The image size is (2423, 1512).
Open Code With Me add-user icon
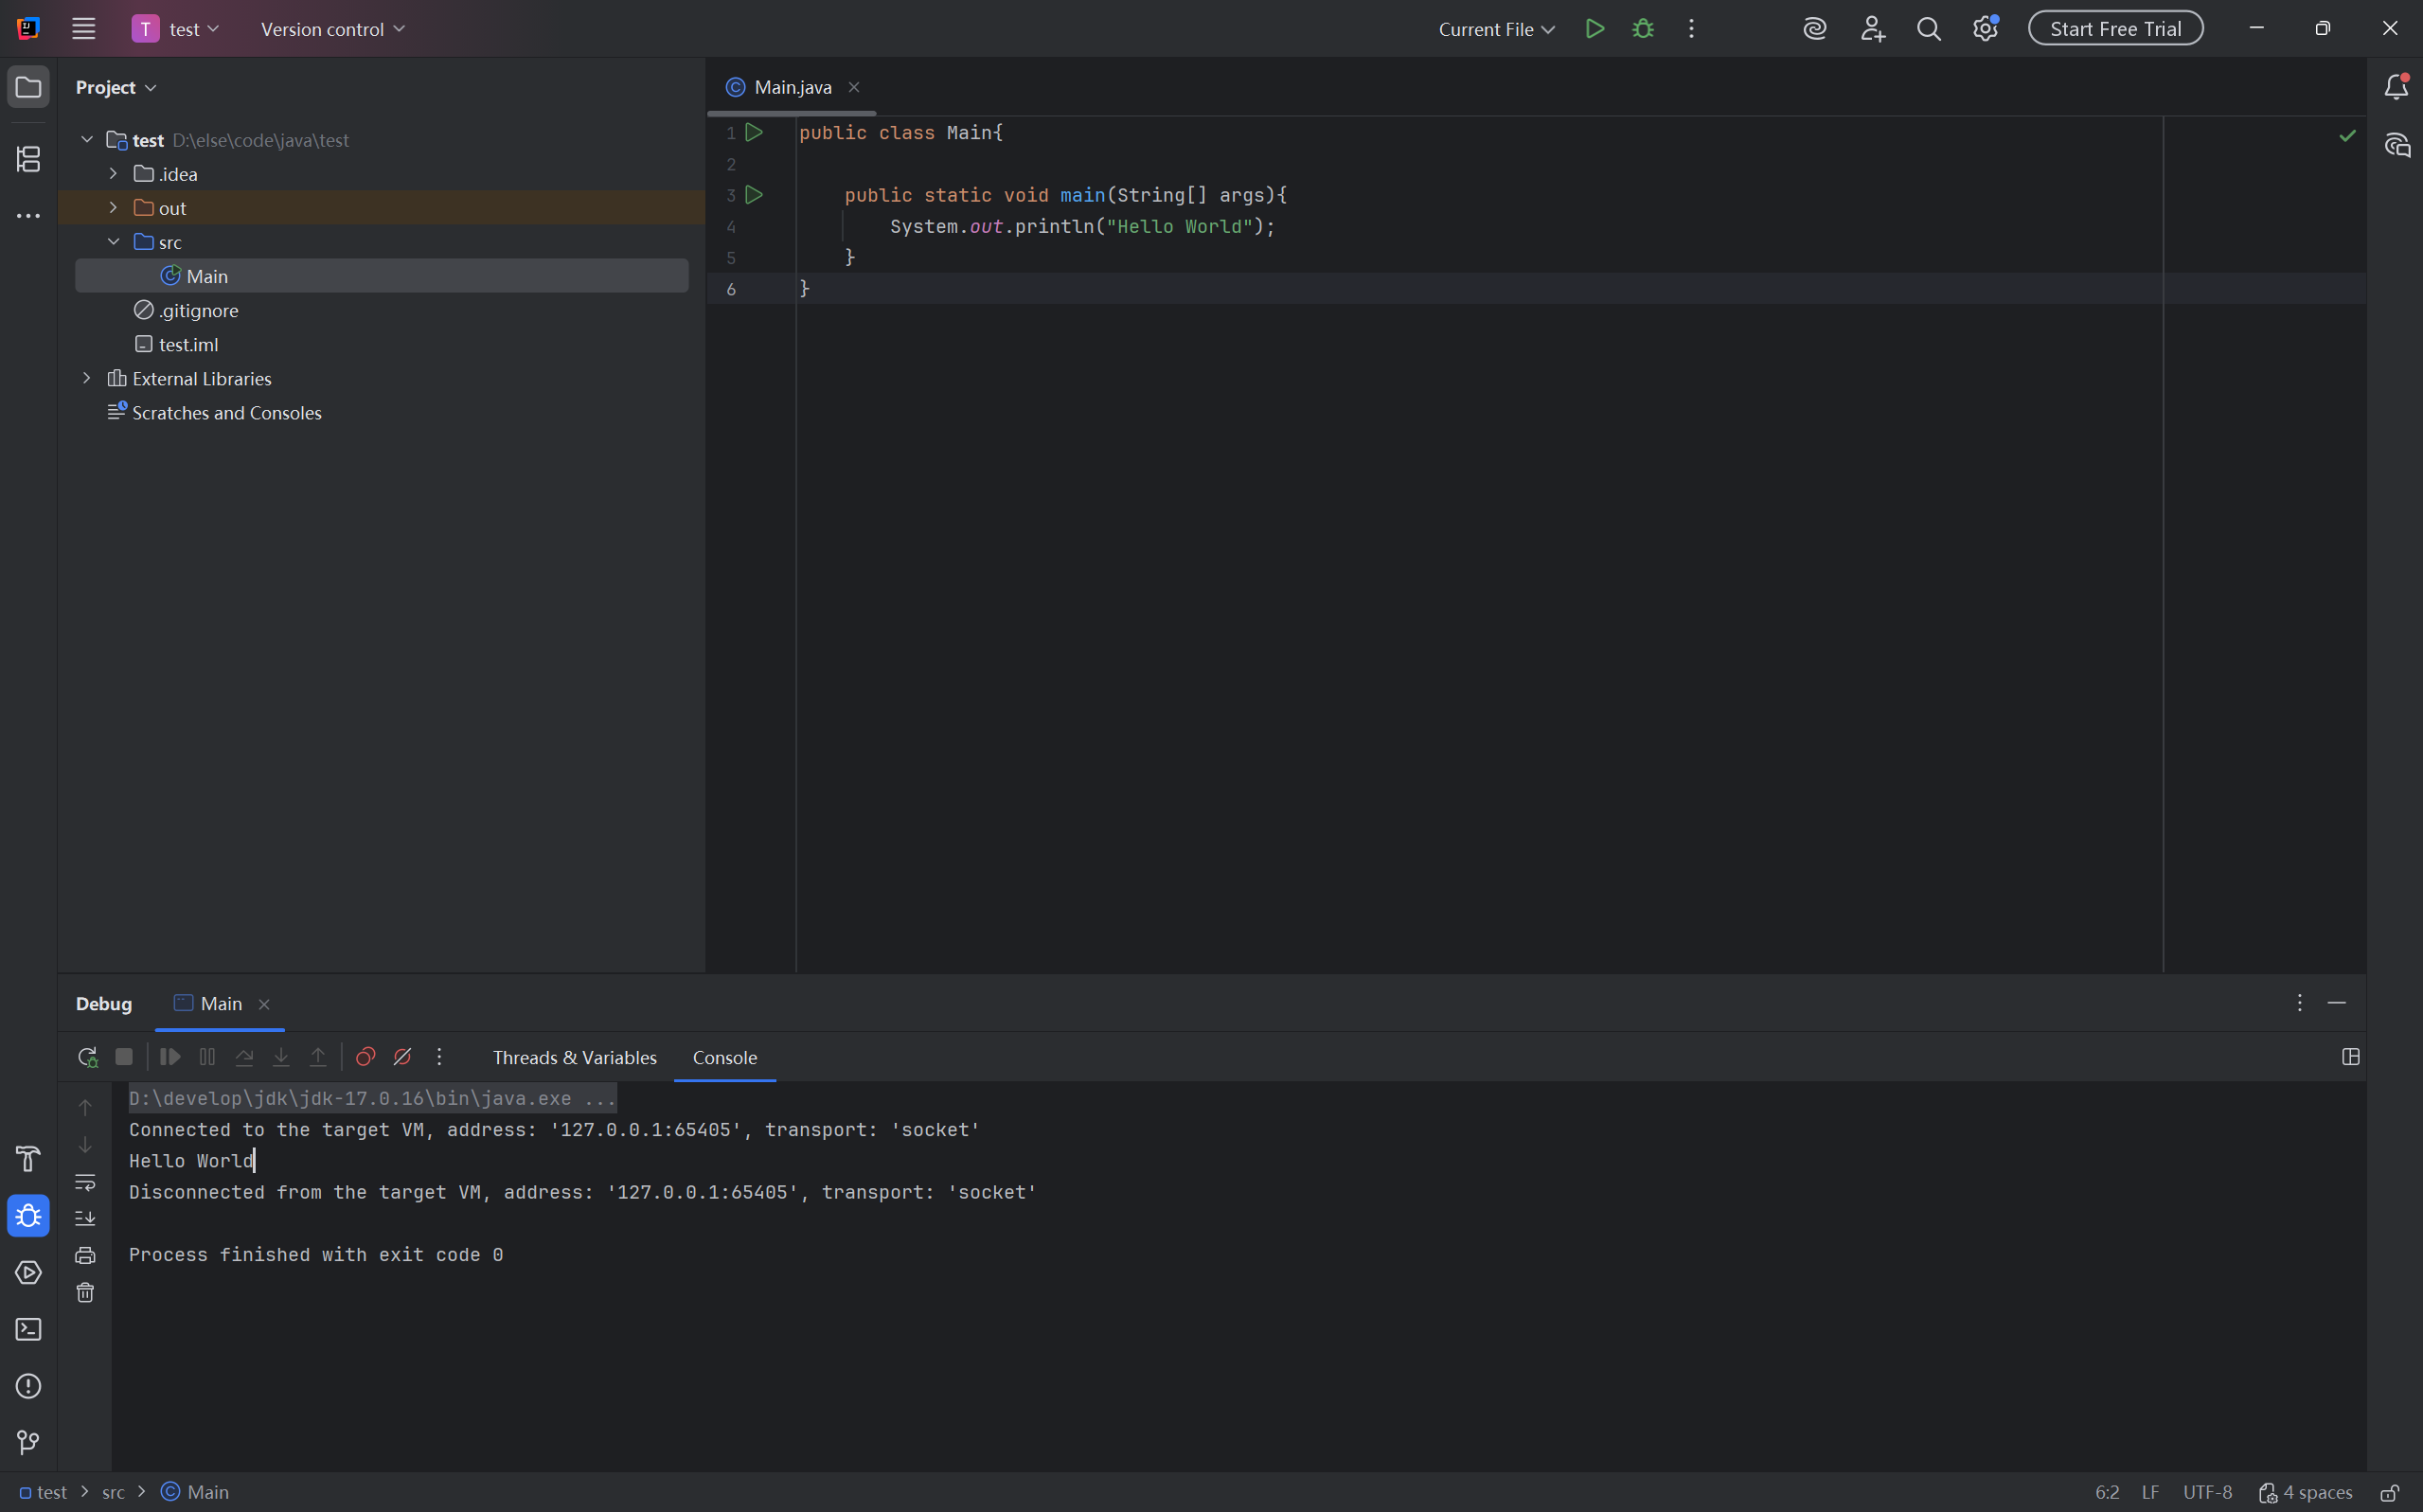click(x=1872, y=29)
